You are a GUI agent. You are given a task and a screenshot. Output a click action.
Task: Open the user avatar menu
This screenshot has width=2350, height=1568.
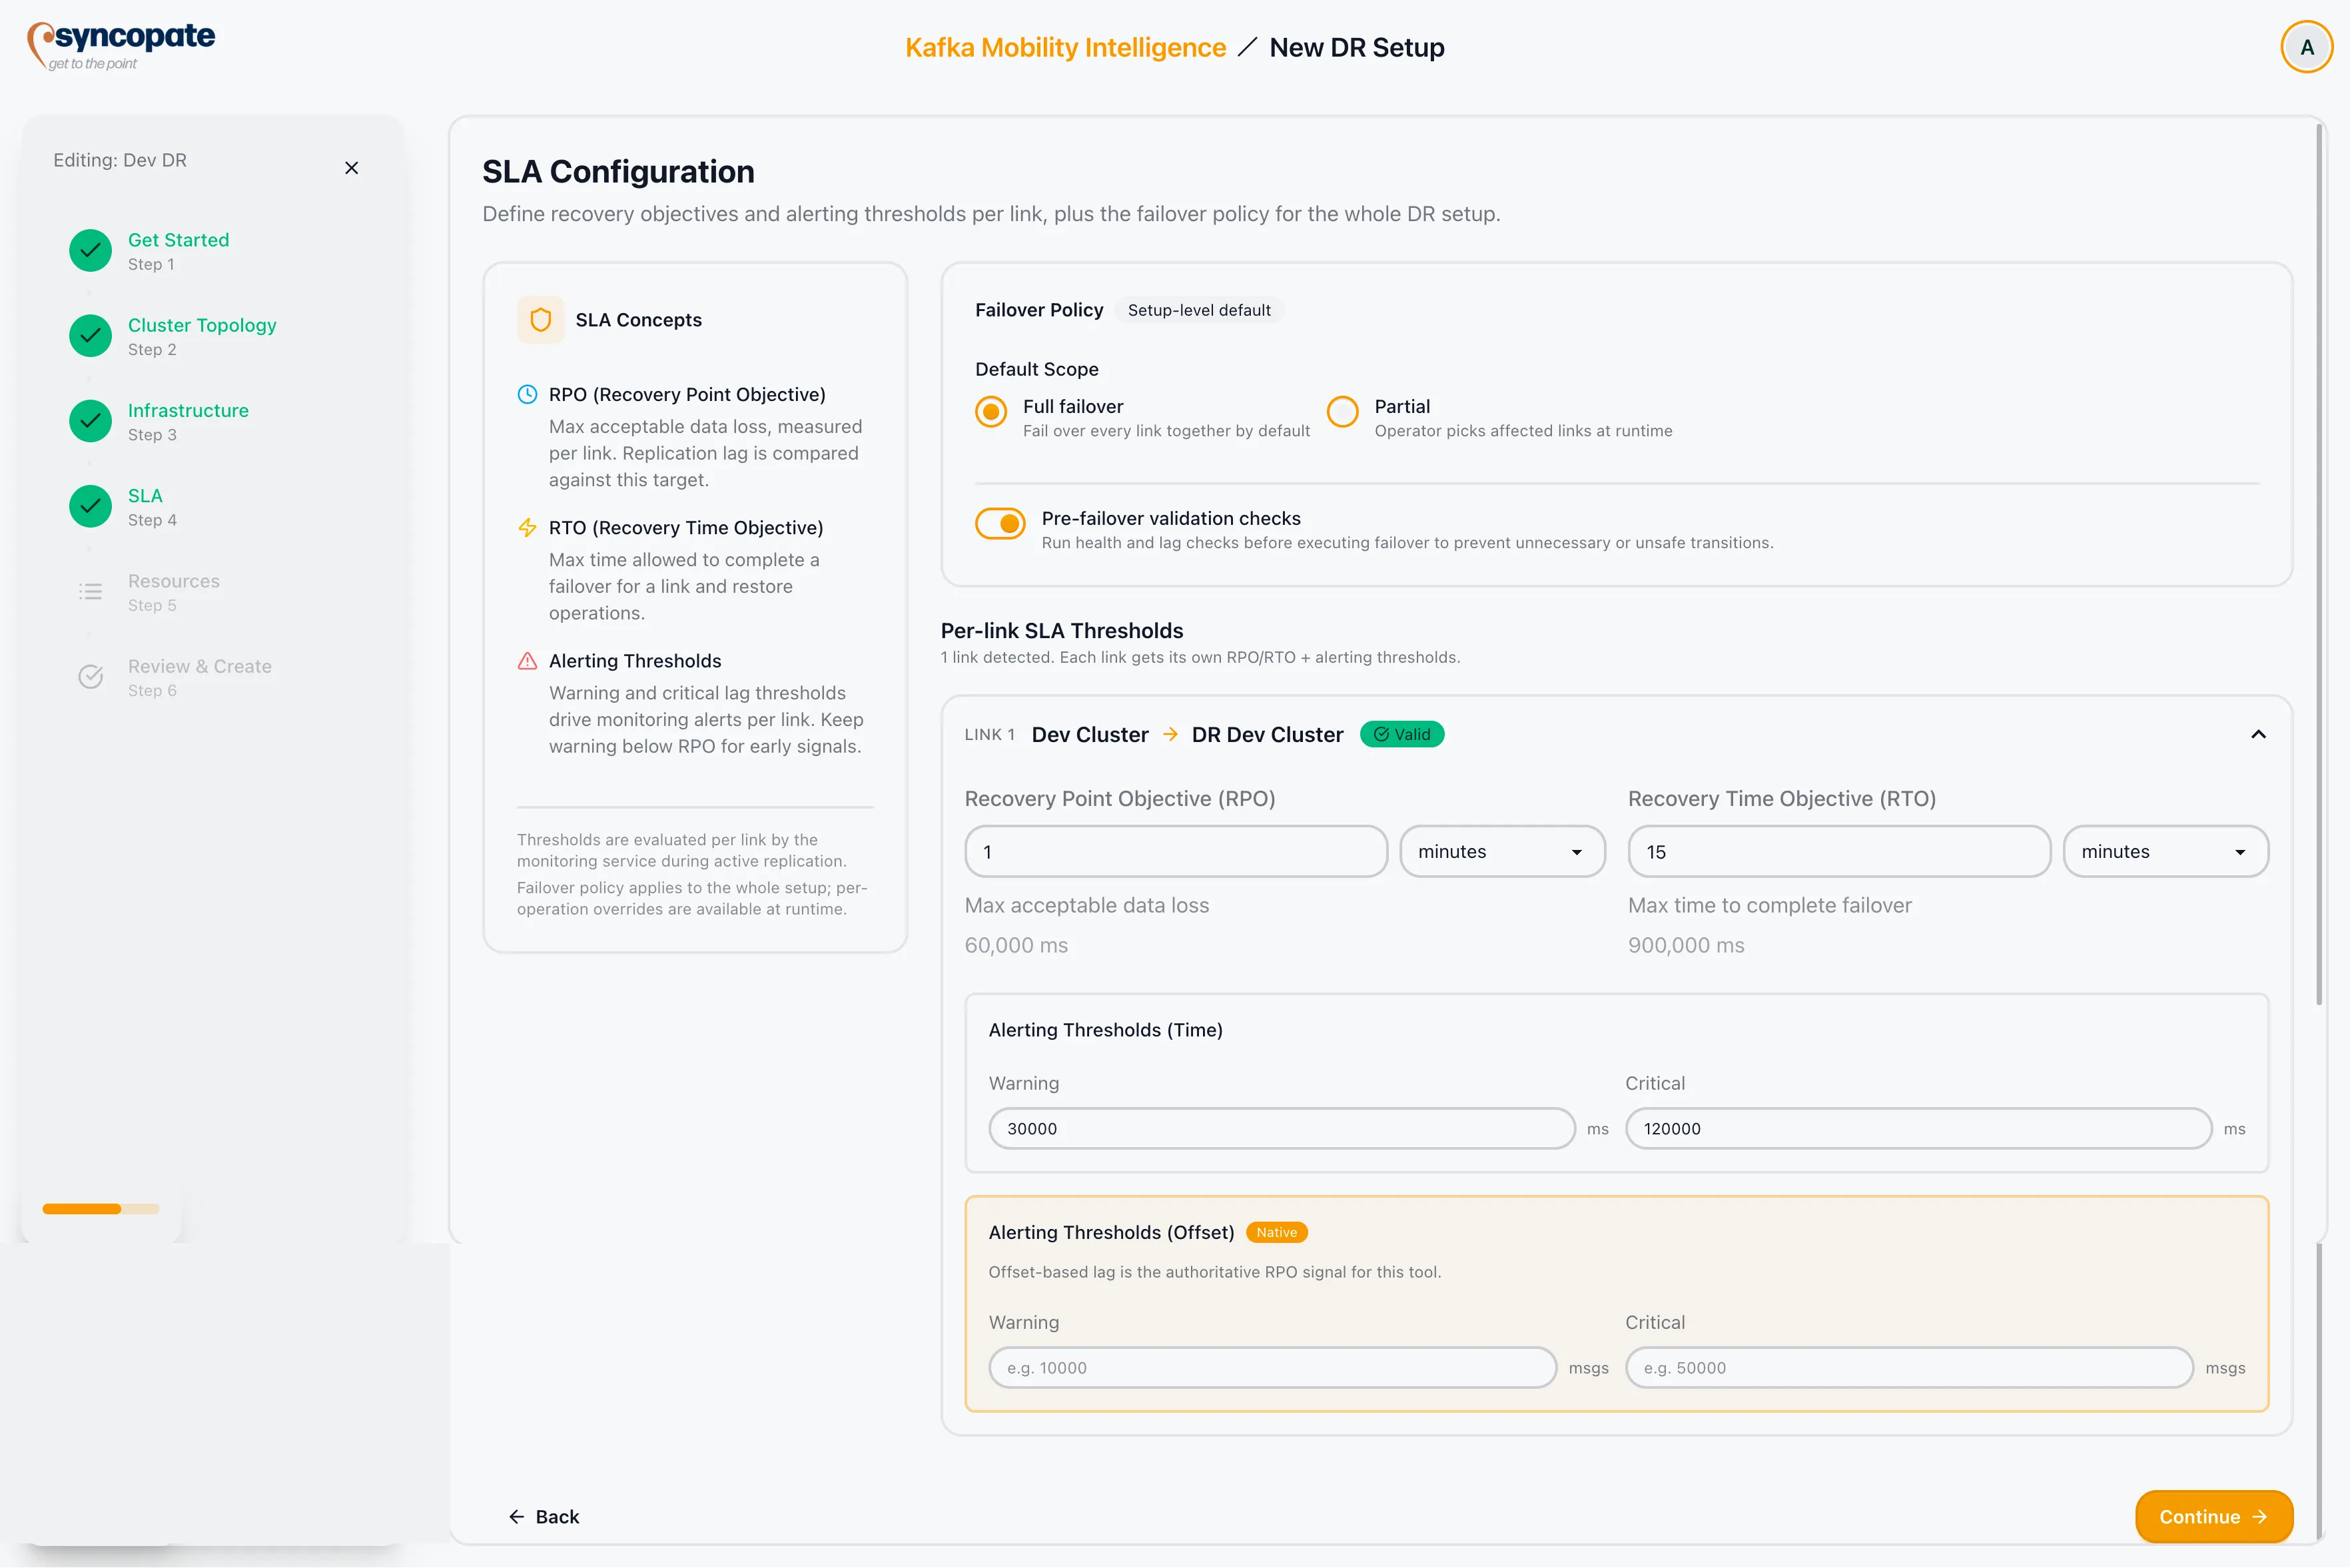pyautogui.click(x=2306, y=47)
